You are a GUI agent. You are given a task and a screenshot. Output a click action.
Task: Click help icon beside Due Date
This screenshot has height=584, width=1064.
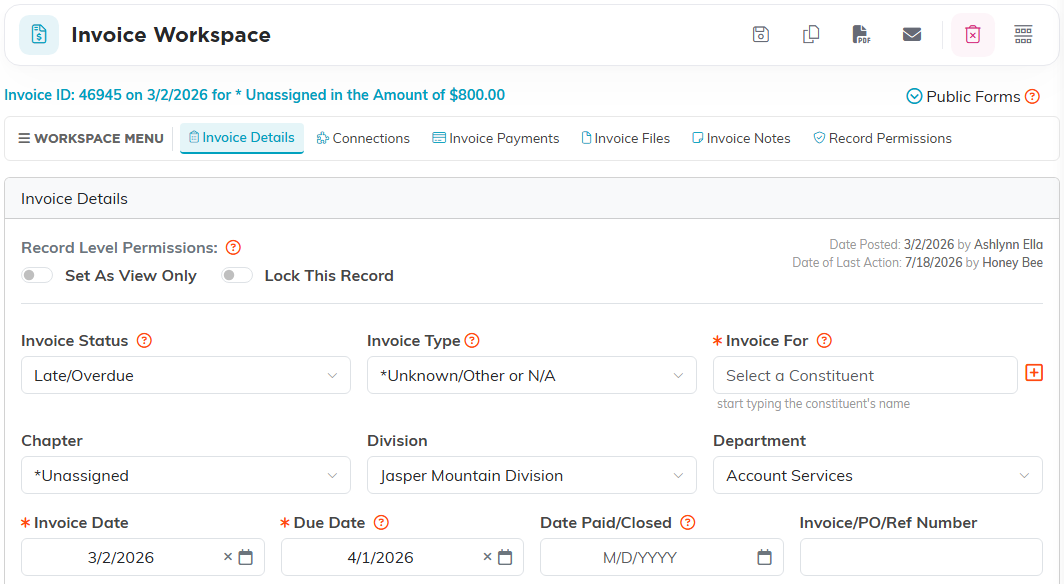point(381,522)
